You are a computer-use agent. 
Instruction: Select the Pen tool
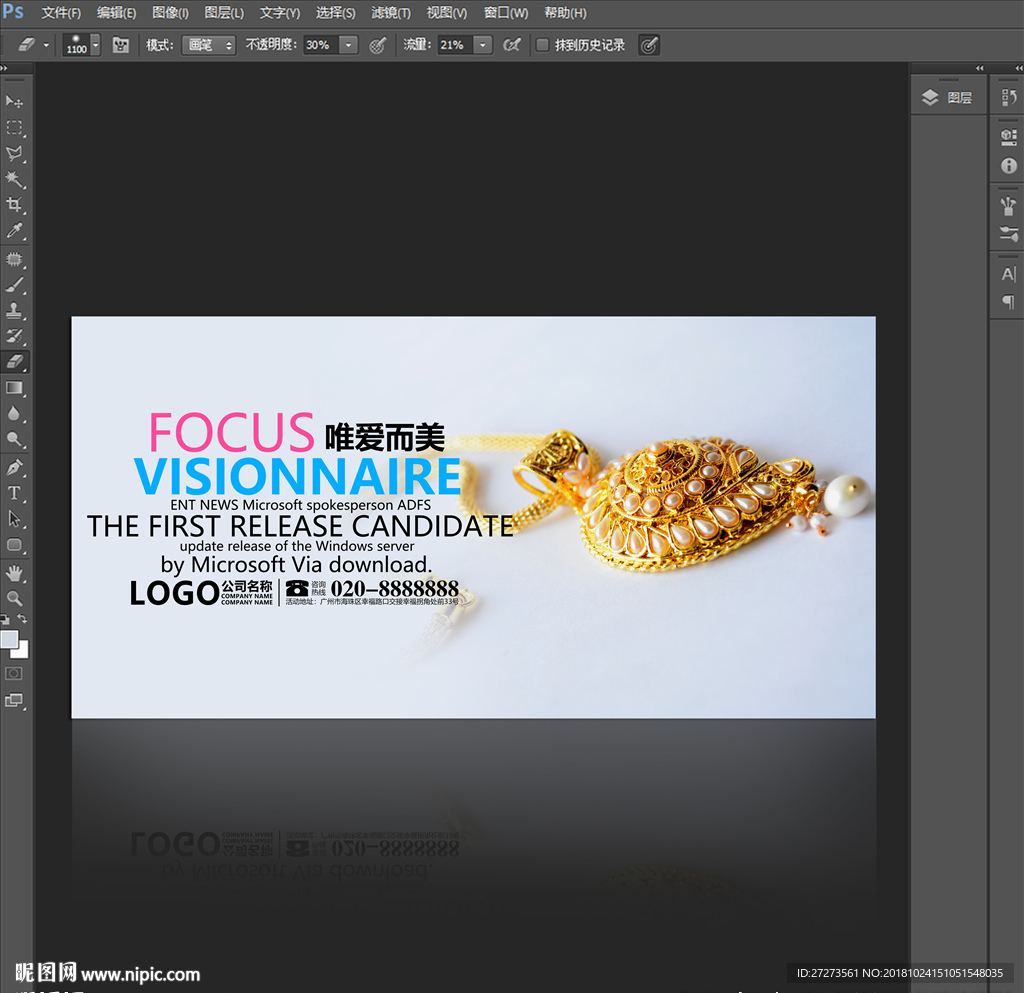pos(14,467)
